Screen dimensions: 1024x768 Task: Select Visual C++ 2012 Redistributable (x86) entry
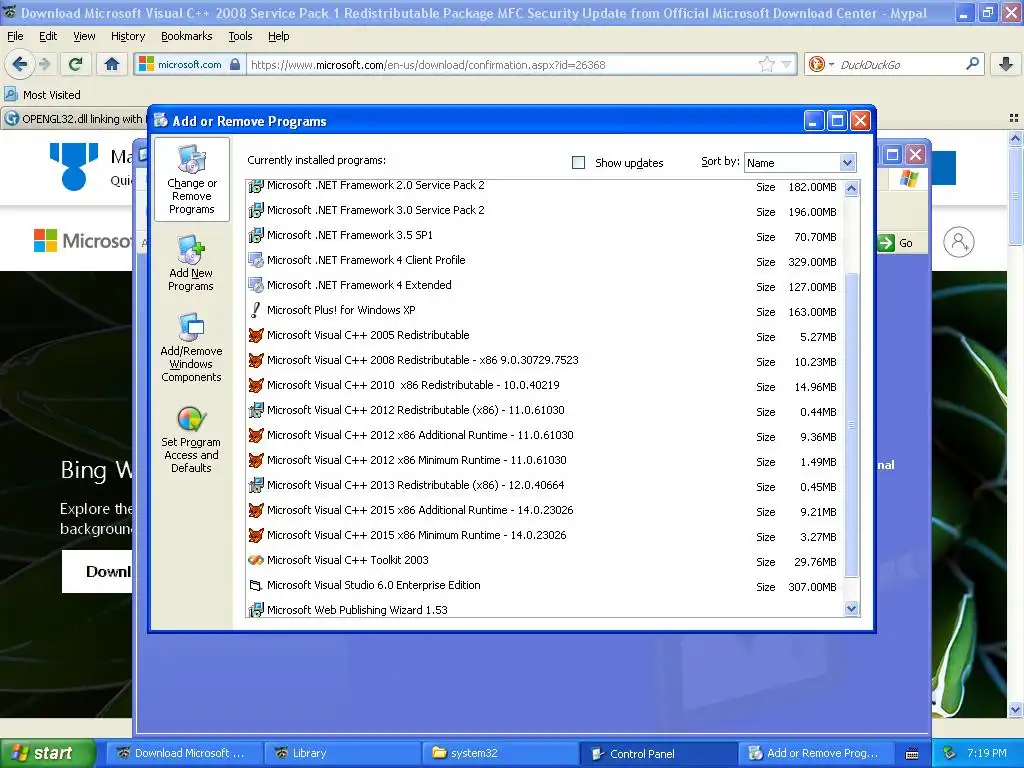pos(545,411)
